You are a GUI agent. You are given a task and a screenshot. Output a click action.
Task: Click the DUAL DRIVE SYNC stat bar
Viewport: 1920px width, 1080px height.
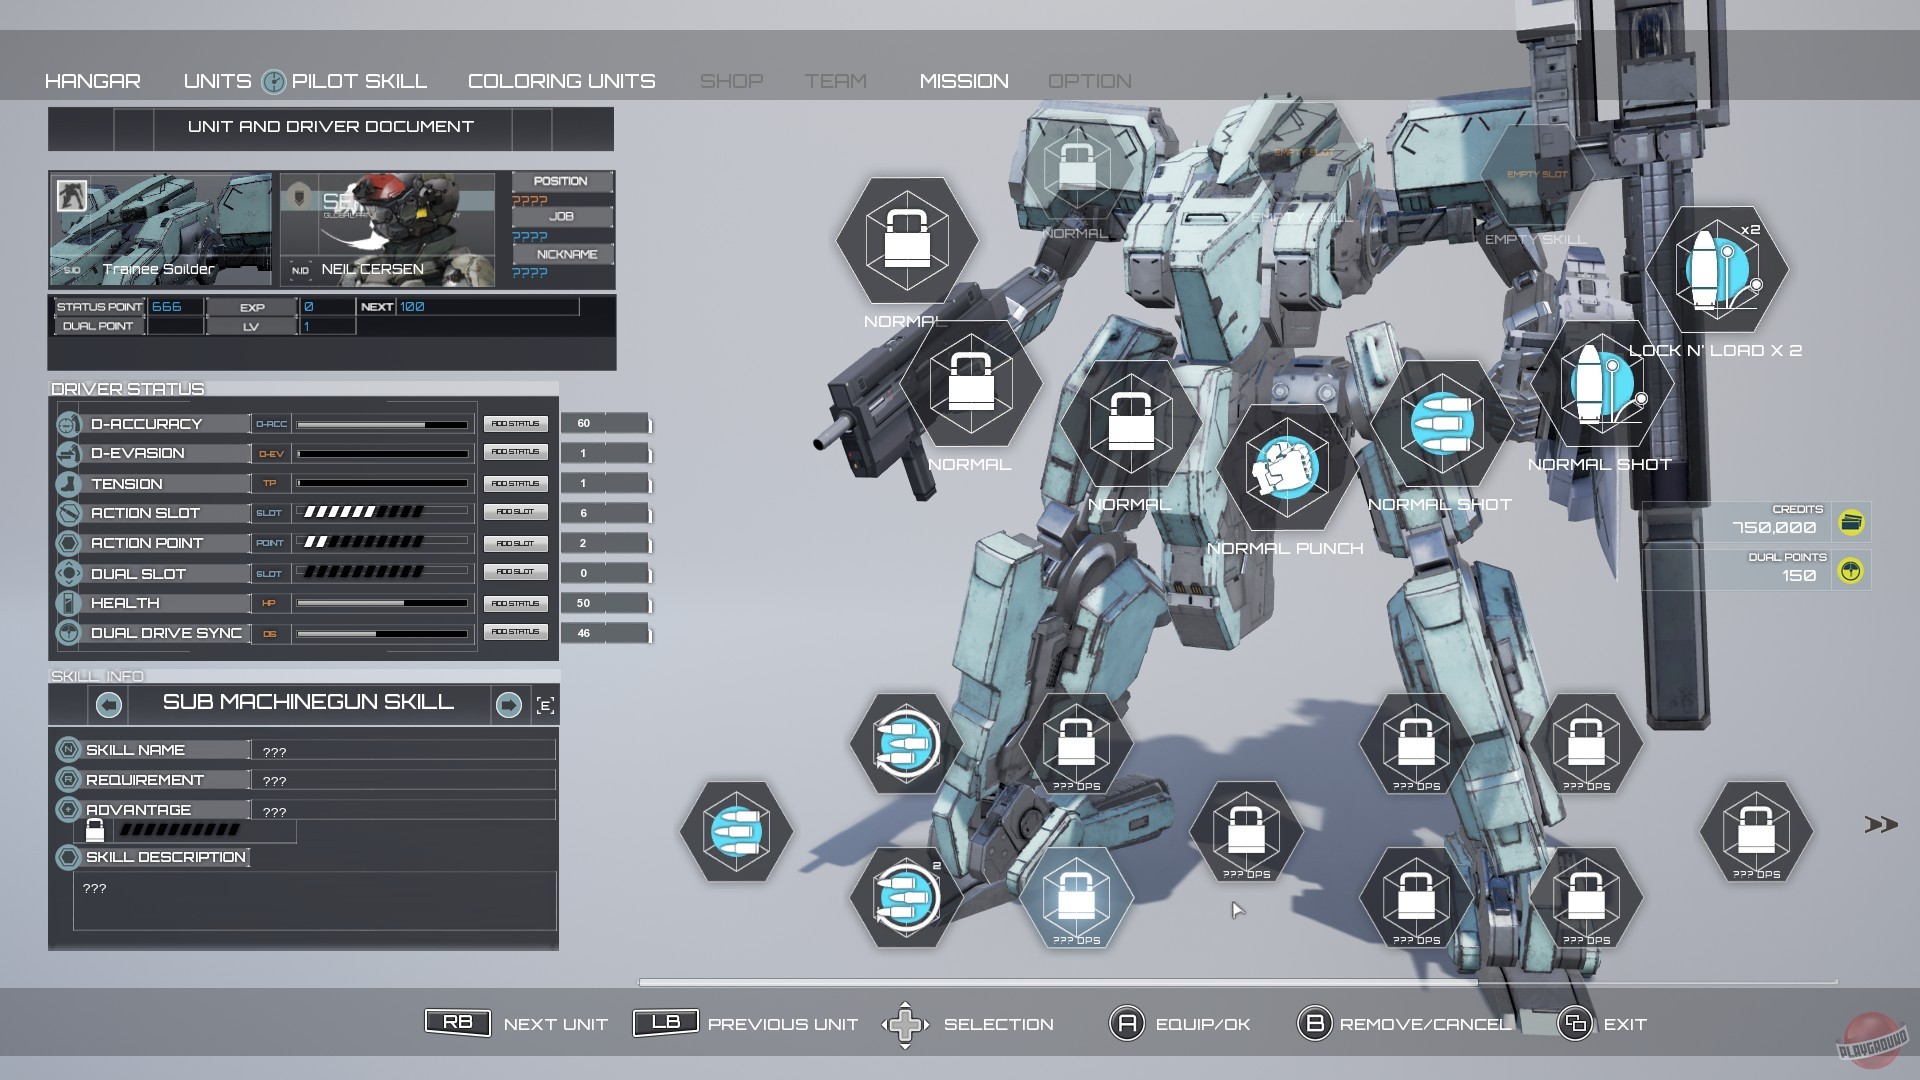(383, 632)
